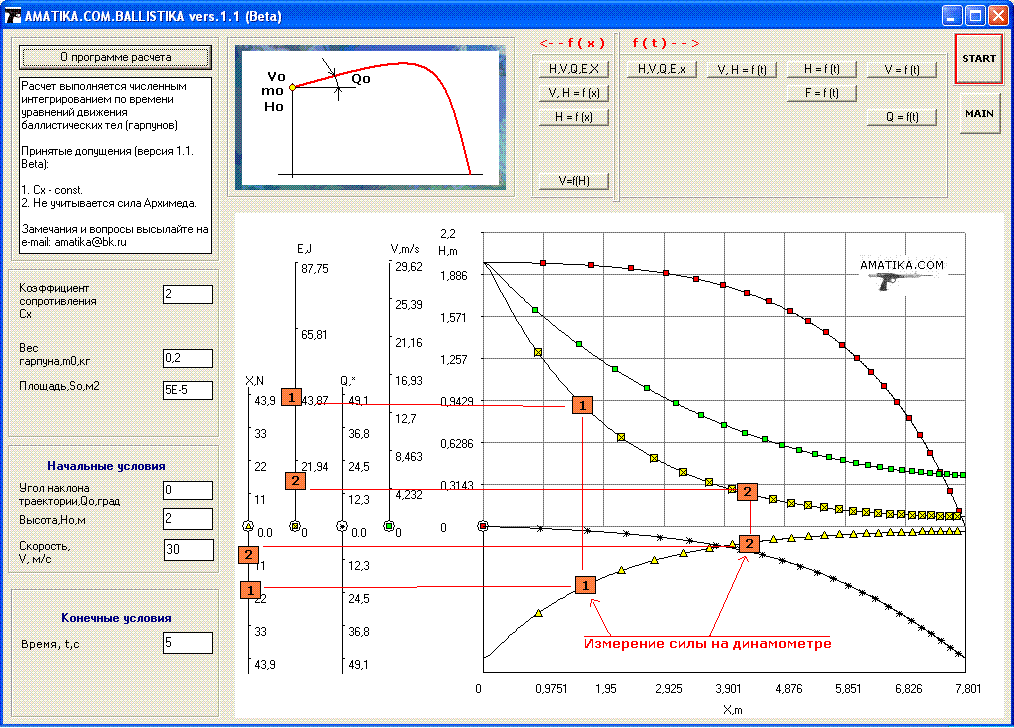Open the 'О программе расчета' info button
Image resolution: width=1014 pixels, height=728 pixels.
coord(116,57)
